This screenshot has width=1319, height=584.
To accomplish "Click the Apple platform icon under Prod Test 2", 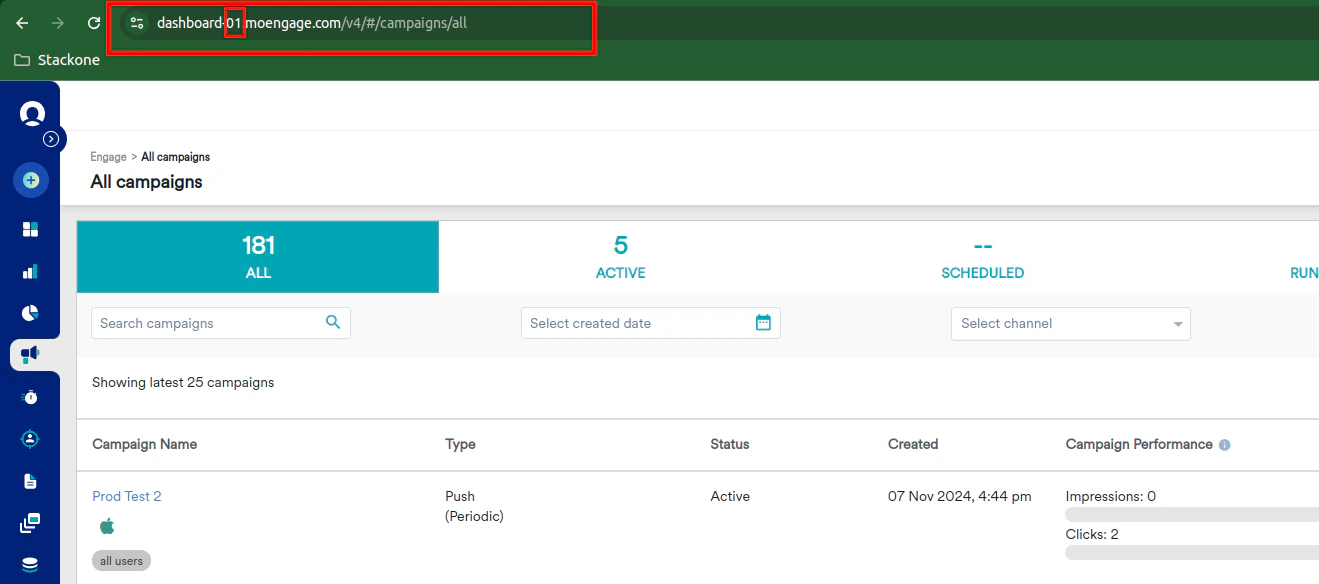I will 107,526.
